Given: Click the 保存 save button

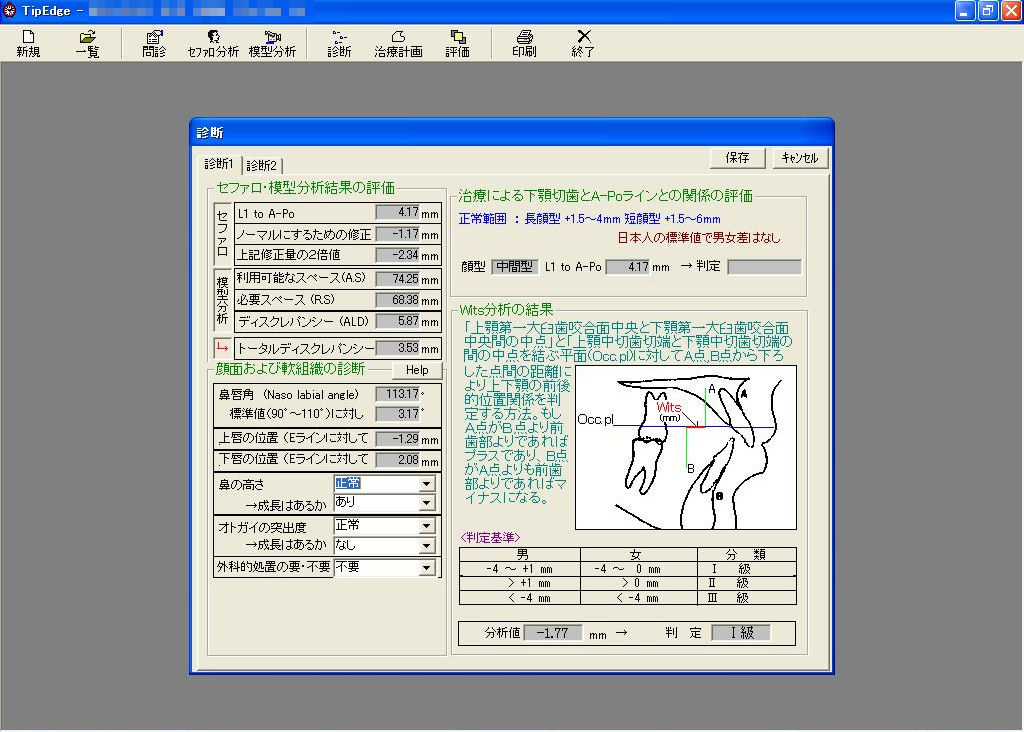Looking at the screenshot, I should (737, 158).
